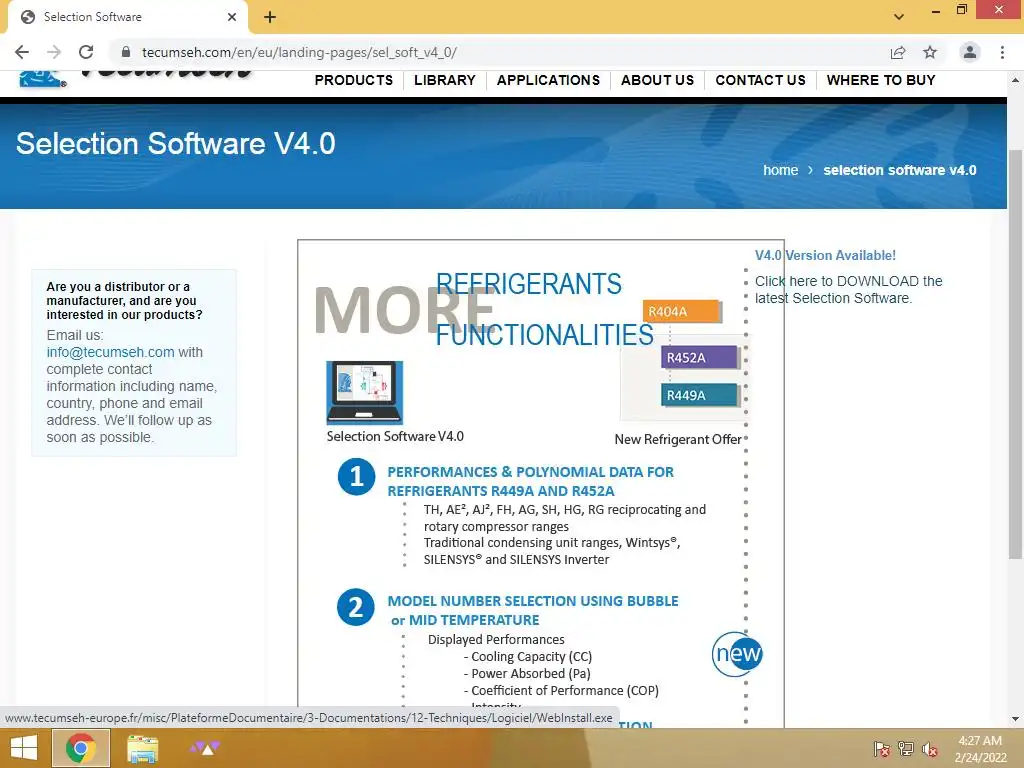
Task: Click the number 1 circle icon
Action: 357,477
